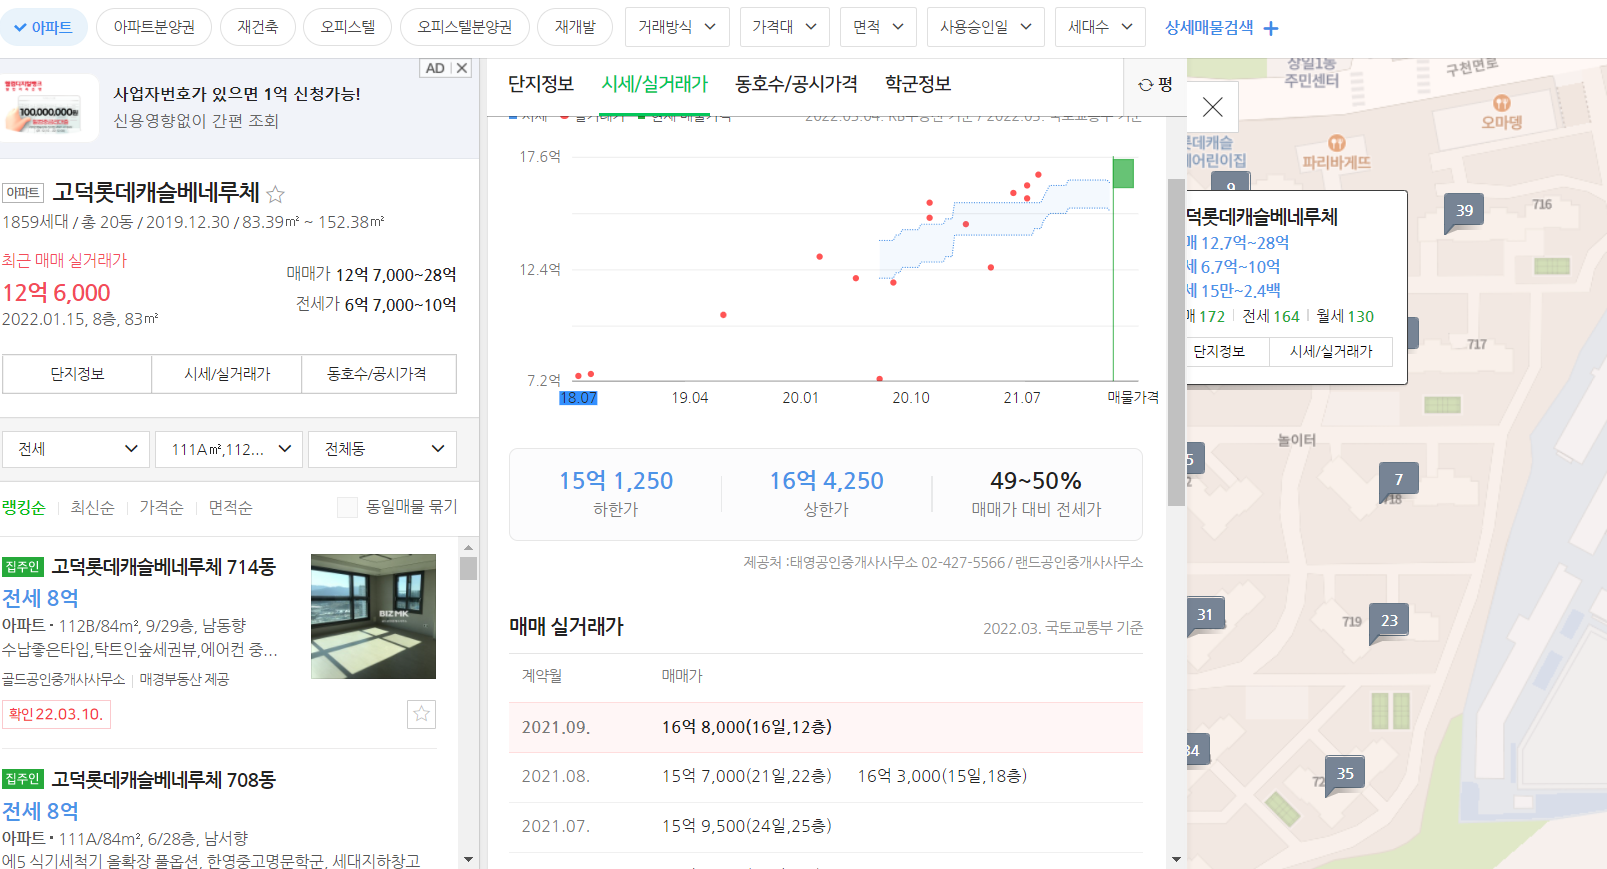The height and width of the screenshot is (869, 1607).
Task: Enable the 재건축 filter chip
Action: [258, 27]
